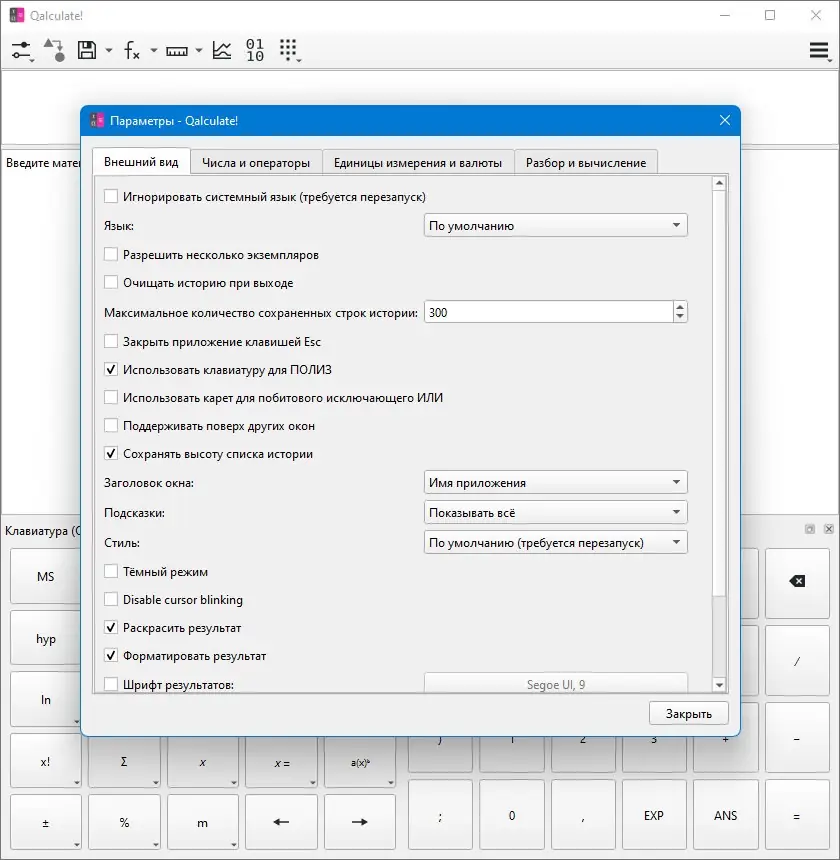The image size is (840, 860).
Task: Open Разбор и вычисление tab
Action: pos(586,163)
